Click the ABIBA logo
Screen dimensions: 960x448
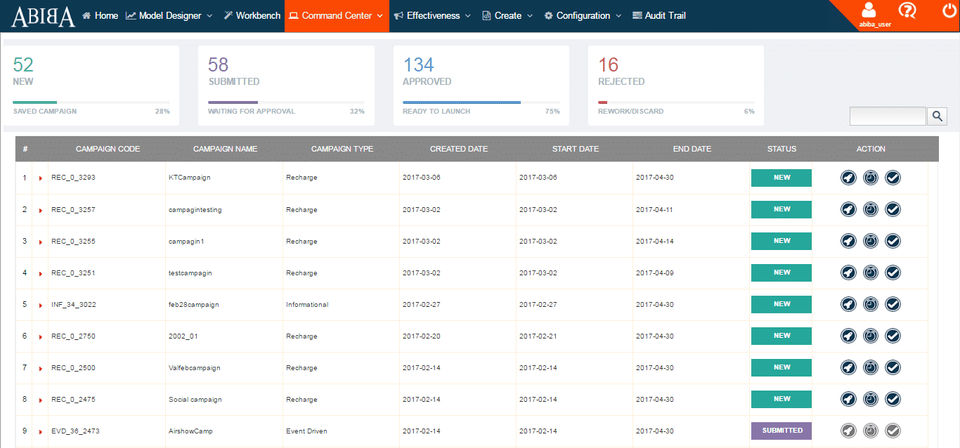click(x=43, y=17)
